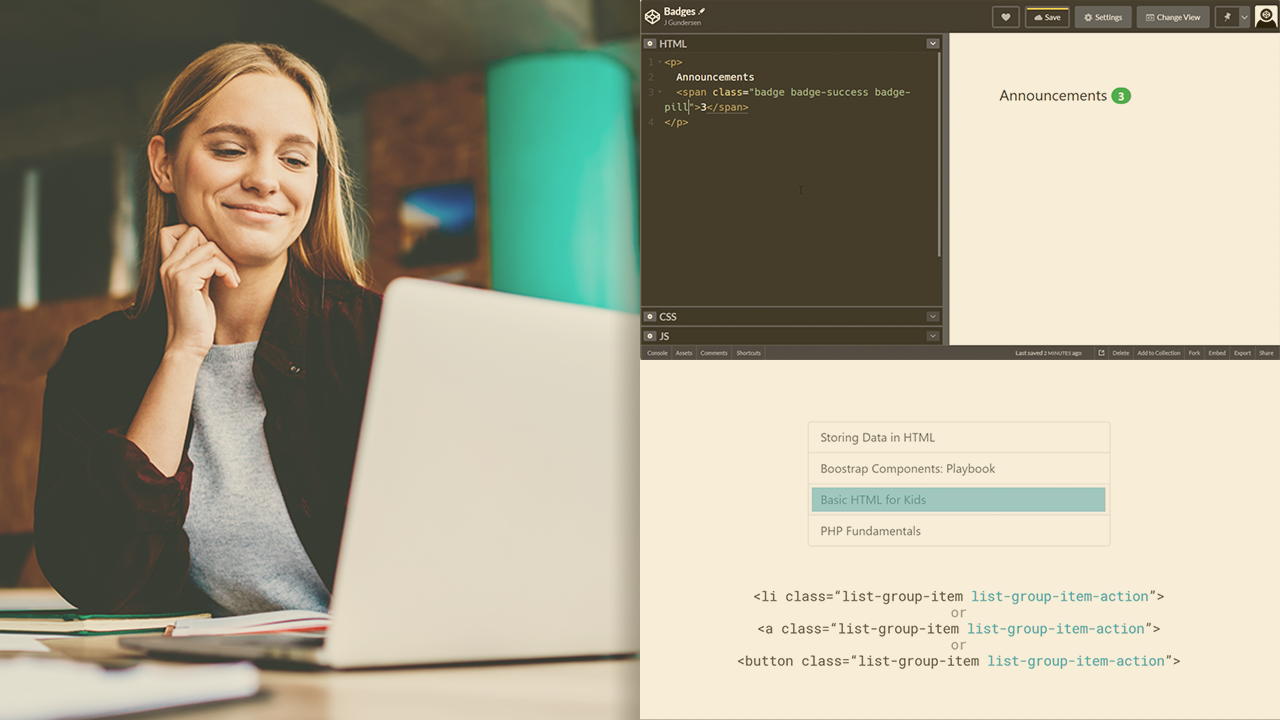Viewport: 1280px width, 720px height.
Task: Open dropdown arrow next to pin button
Action: pos(1244,17)
